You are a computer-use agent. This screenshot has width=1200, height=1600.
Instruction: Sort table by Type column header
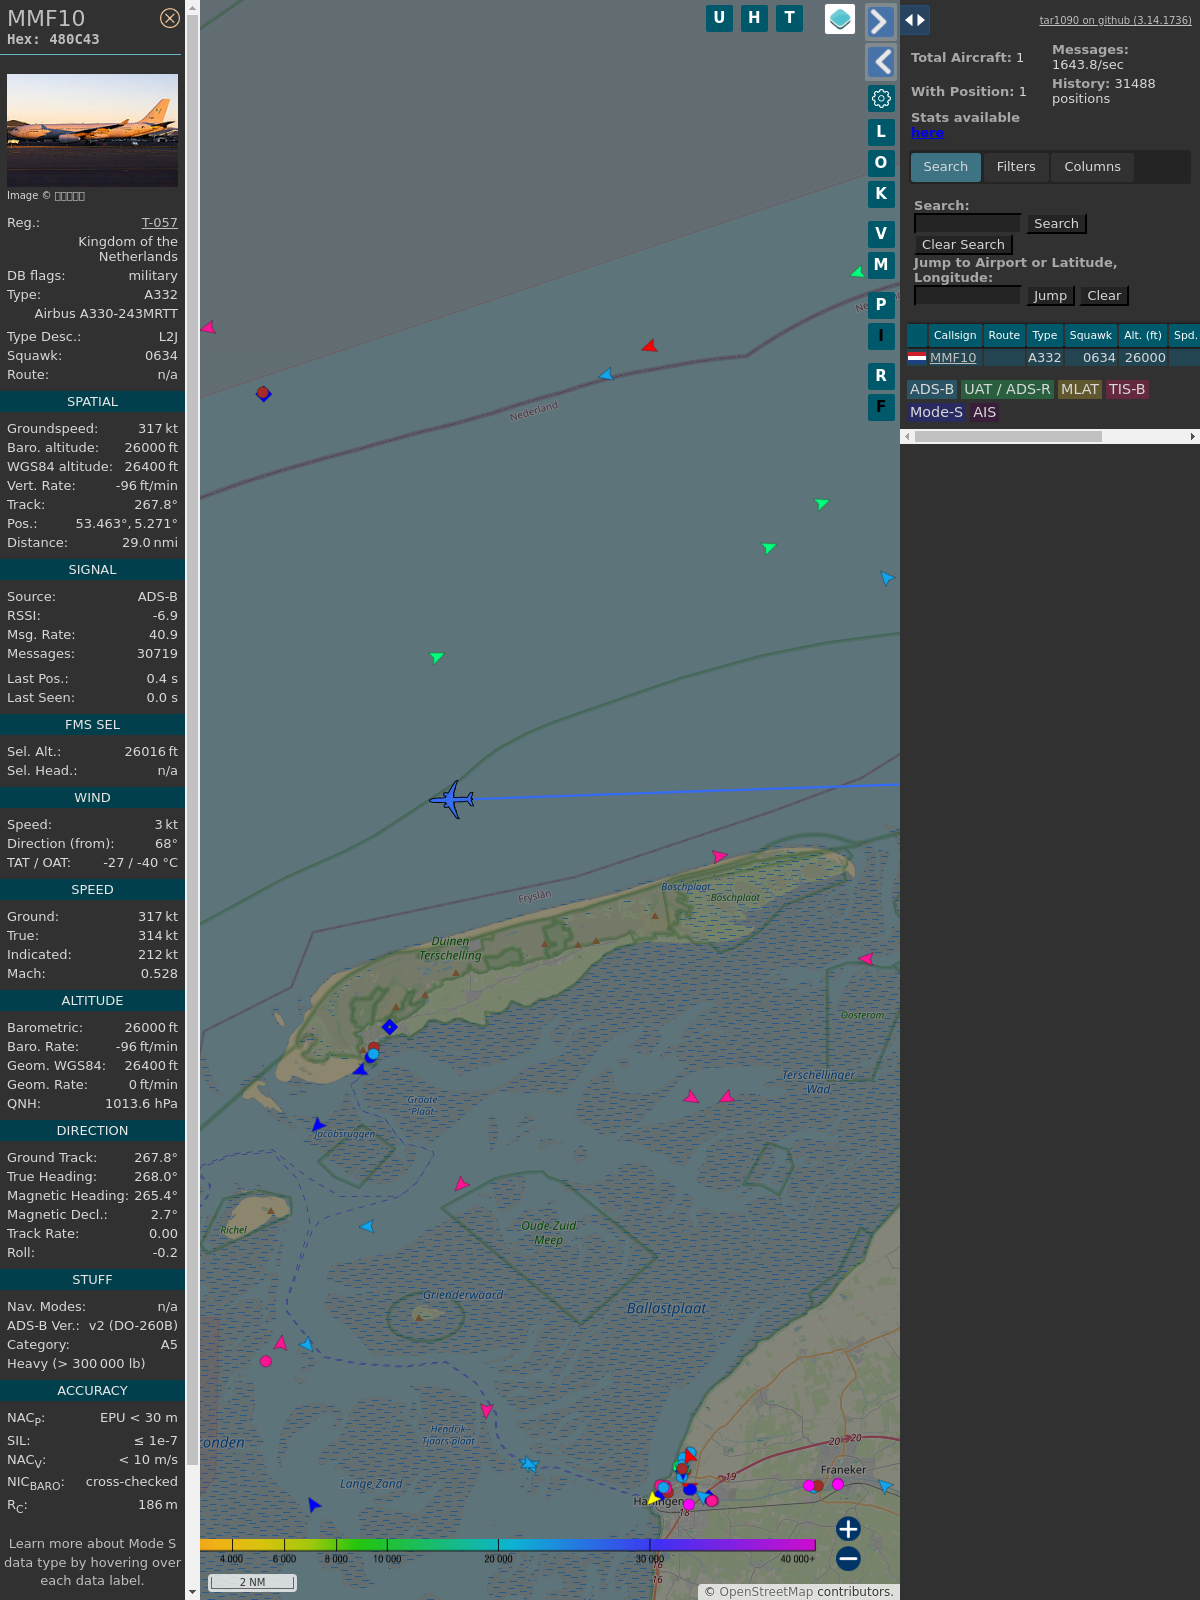tap(1045, 335)
